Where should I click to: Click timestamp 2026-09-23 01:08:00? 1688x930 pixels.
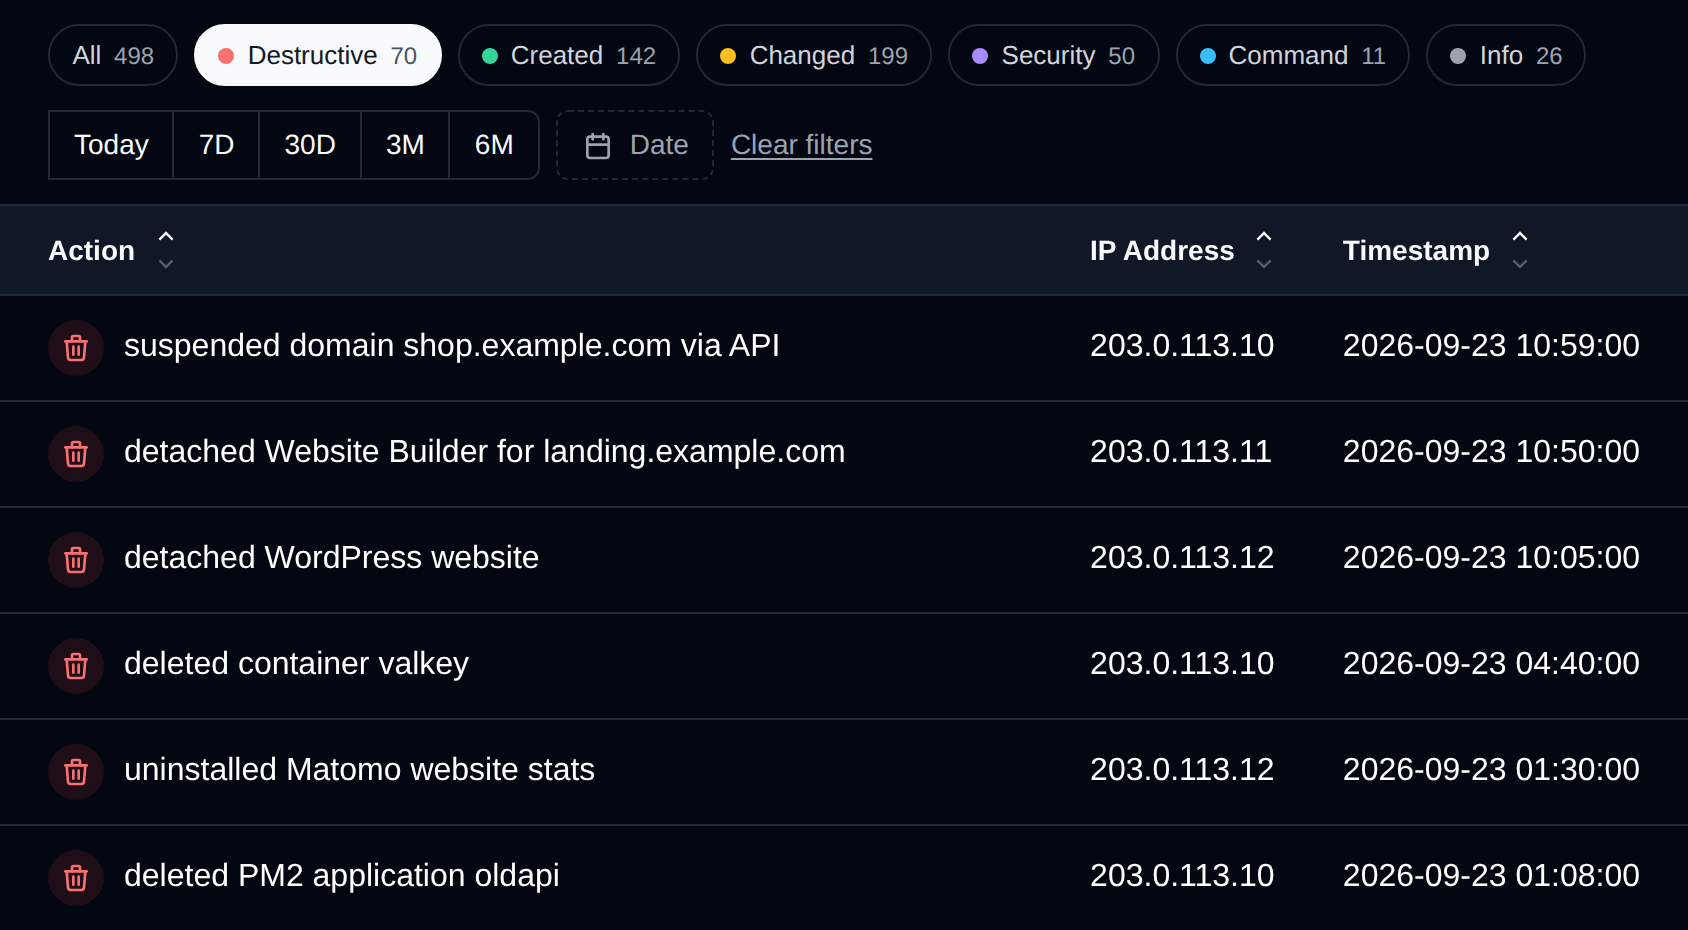(x=1491, y=876)
